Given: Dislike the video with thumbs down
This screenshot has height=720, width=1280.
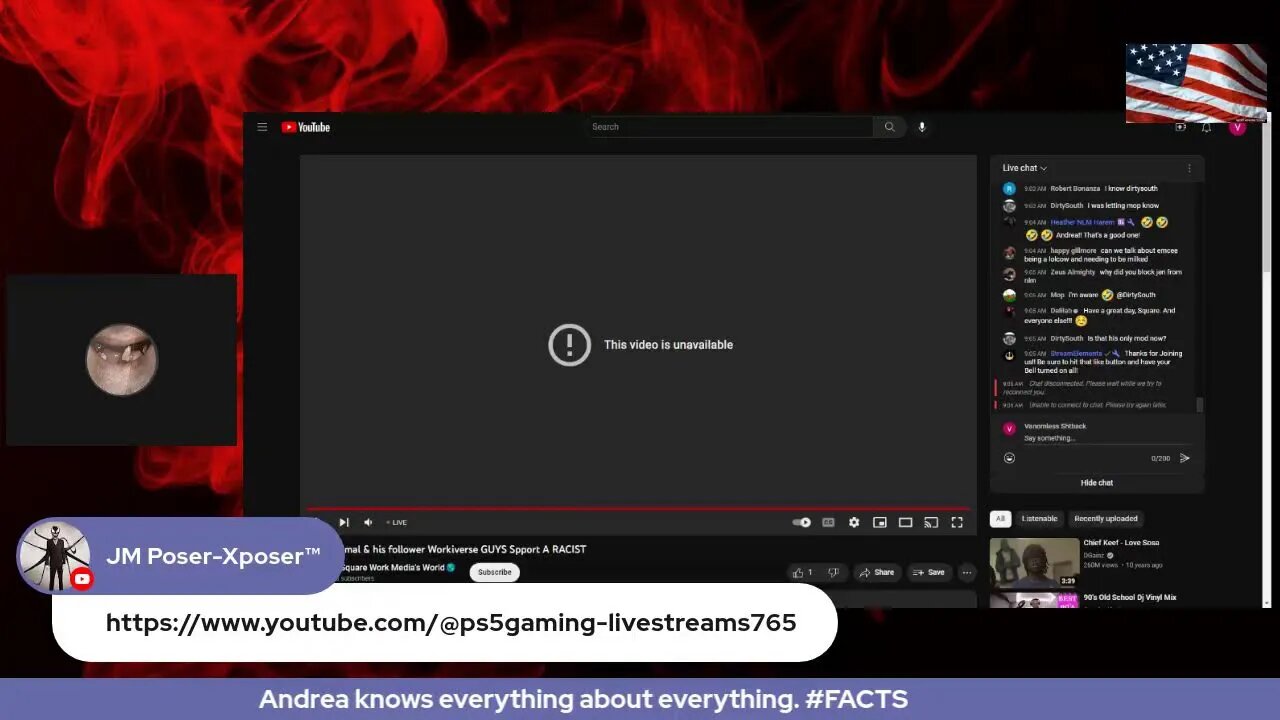Looking at the screenshot, I should point(832,573).
